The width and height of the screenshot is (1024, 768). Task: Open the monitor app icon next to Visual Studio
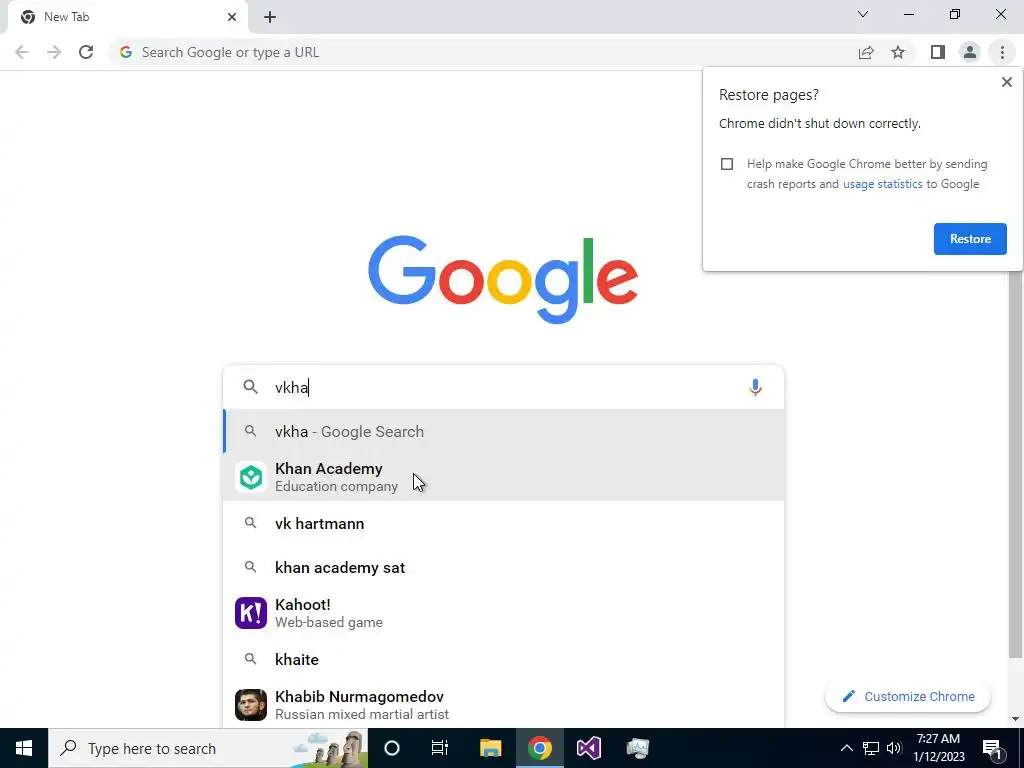point(637,748)
